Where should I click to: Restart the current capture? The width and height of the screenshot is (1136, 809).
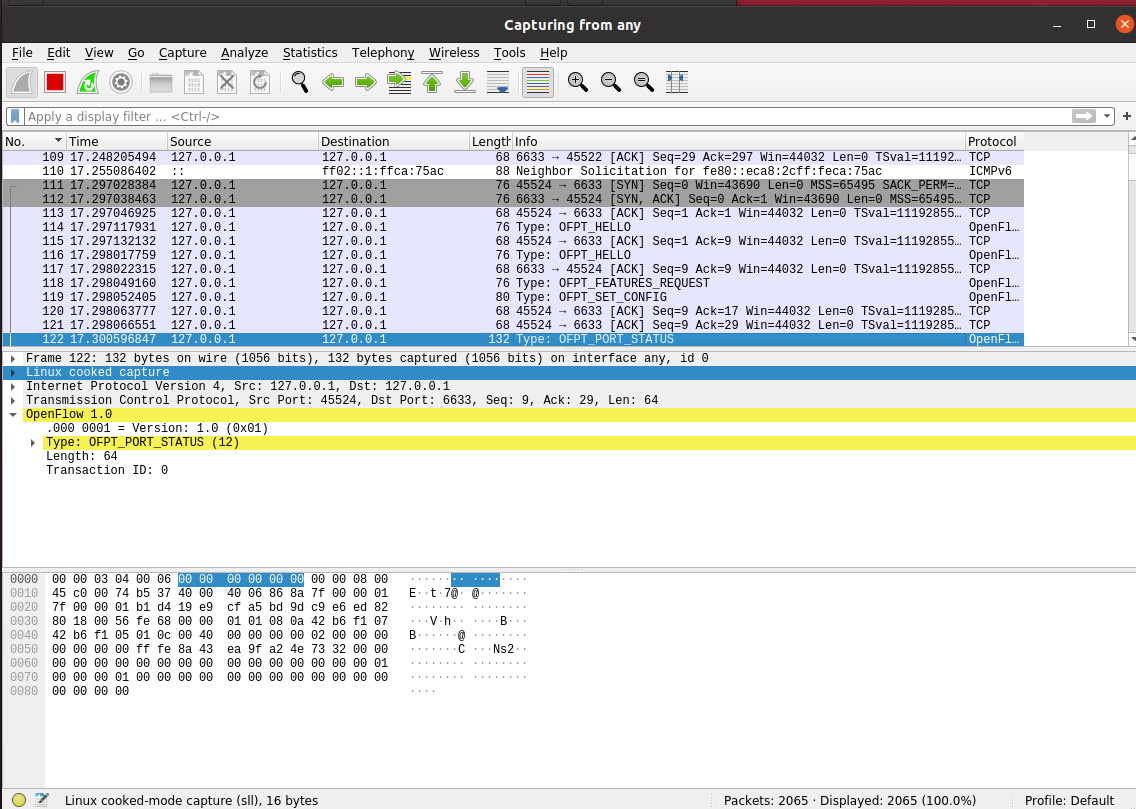[88, 82]
